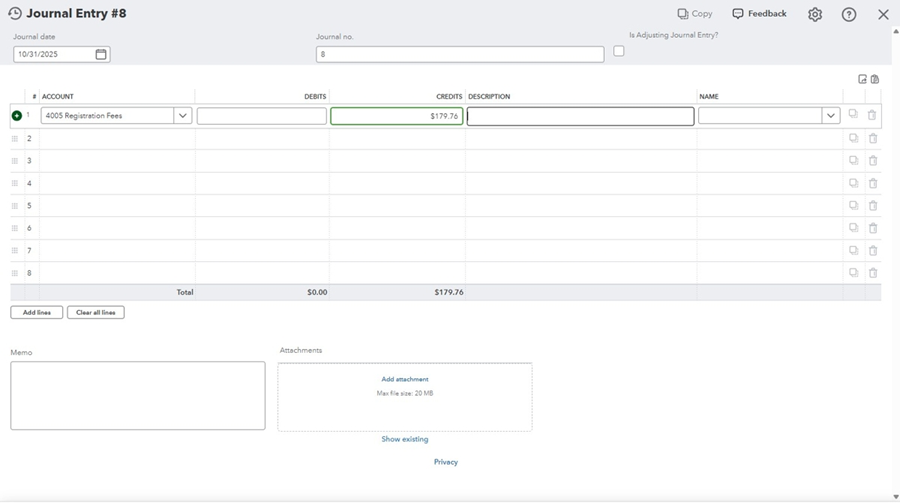Screen dimensions: 900x503
Task: Select the Description field on line 1
Action: pos(580,116)
